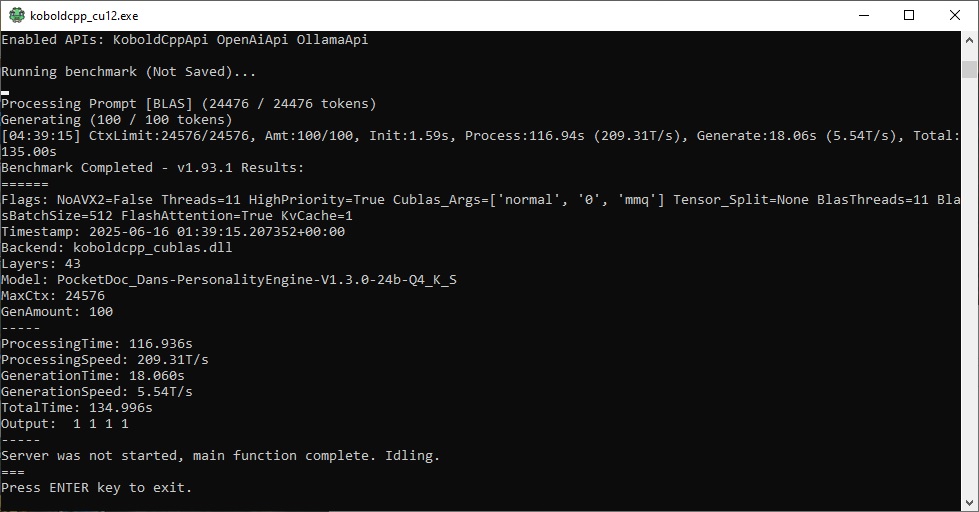Click the Backend koboldcpp_cublas.dll line
Viewport: 979px width, 512px height.
click(x=117, y=247)
